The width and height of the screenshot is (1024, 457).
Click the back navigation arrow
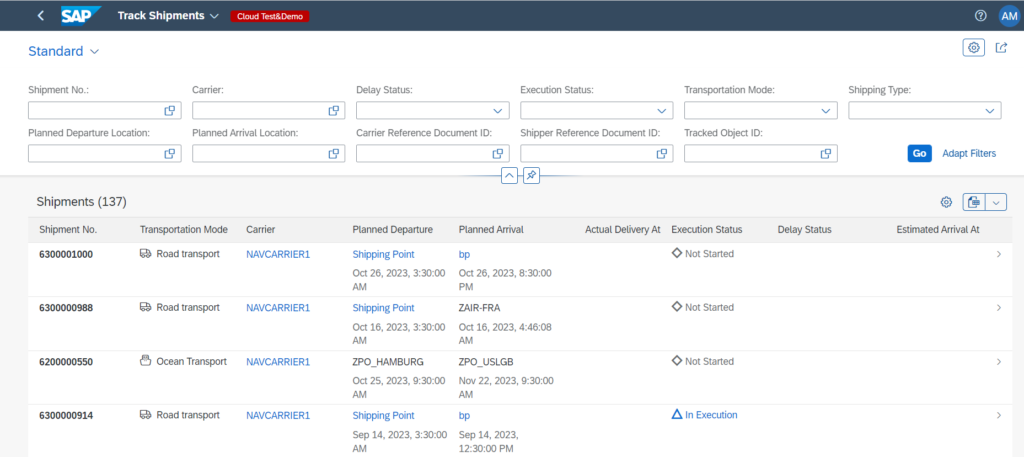click(40, 16)
